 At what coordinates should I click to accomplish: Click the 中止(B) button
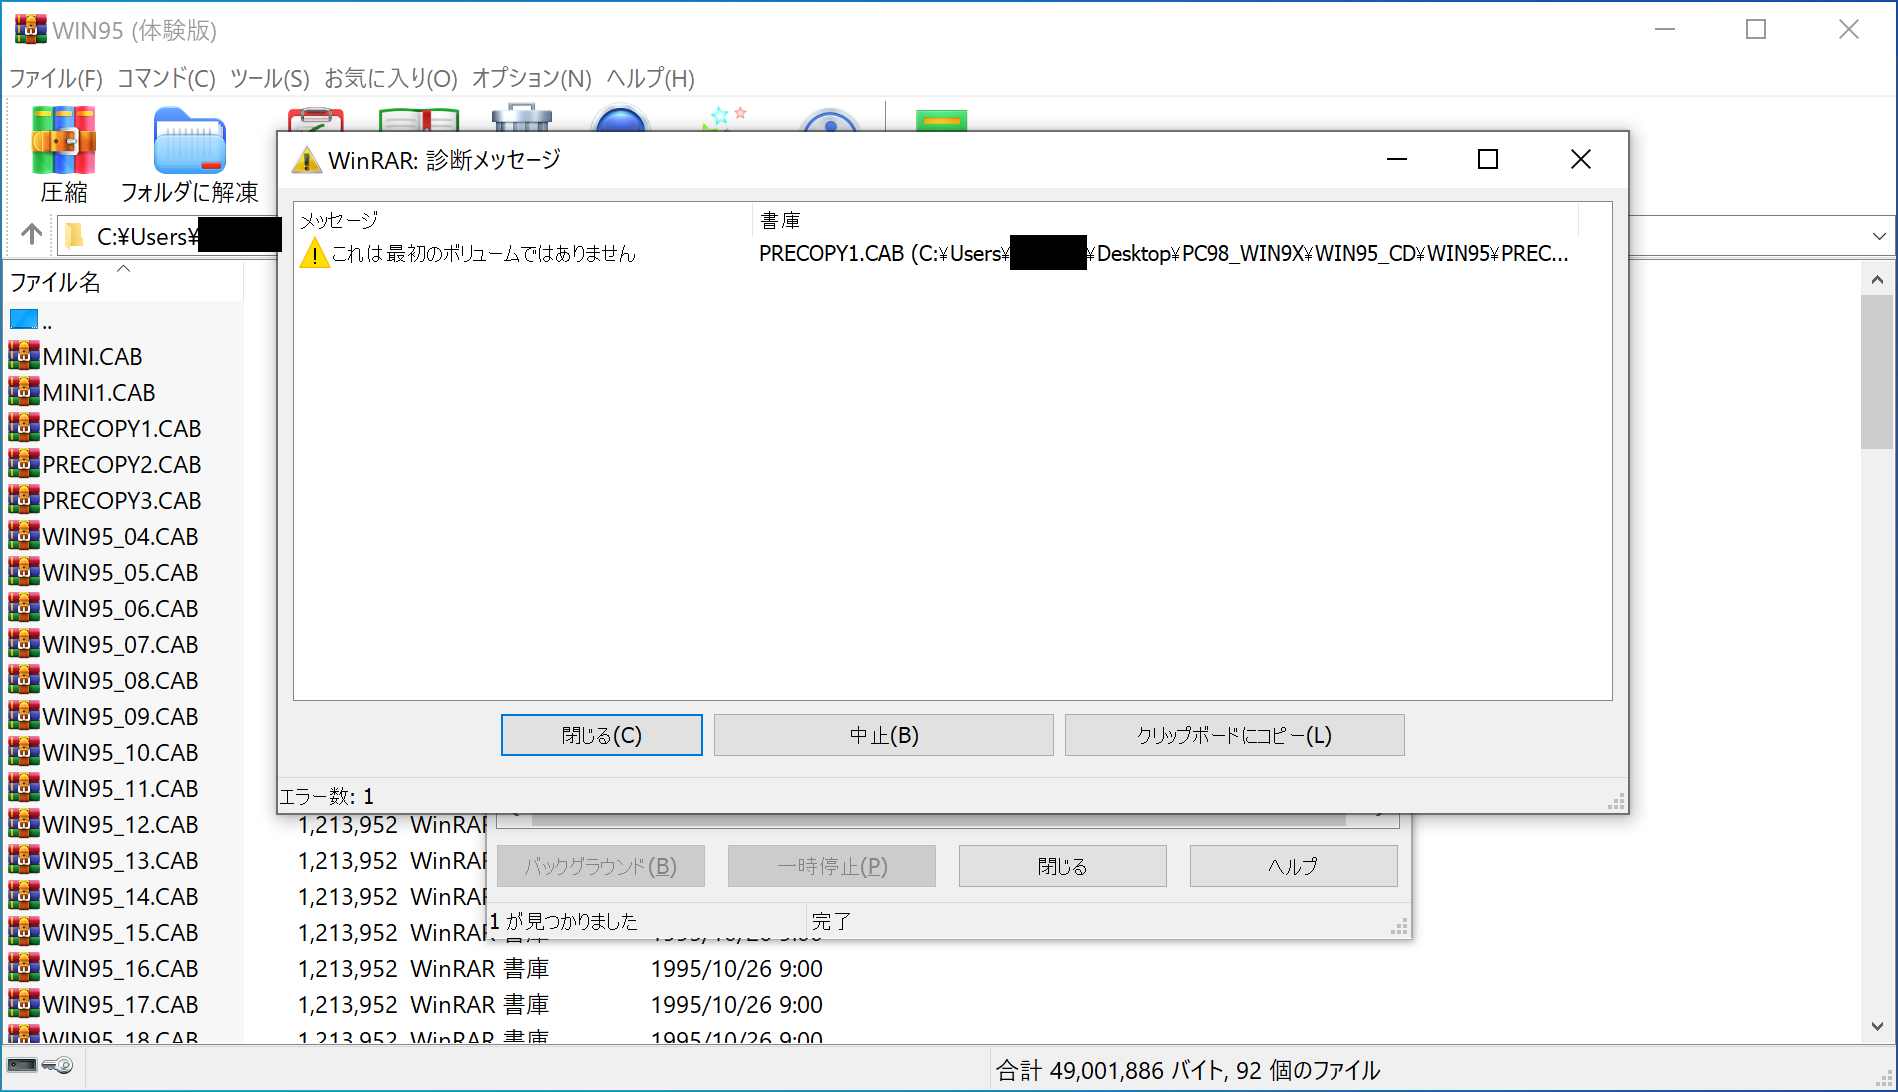click(884, 735)
